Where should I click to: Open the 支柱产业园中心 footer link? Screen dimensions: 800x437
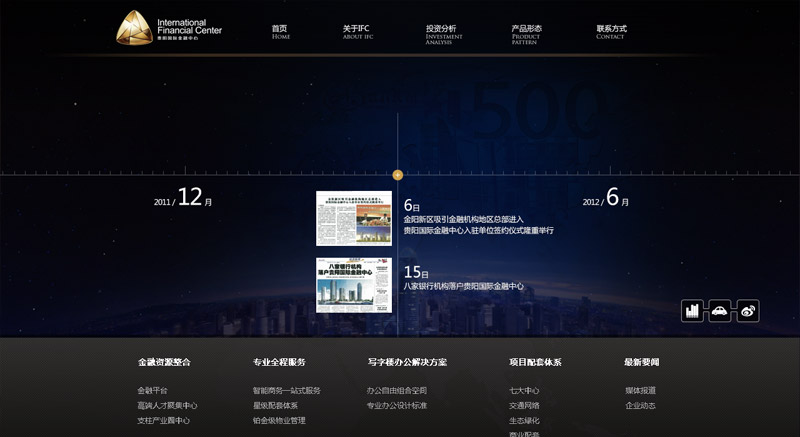point(163,421)
